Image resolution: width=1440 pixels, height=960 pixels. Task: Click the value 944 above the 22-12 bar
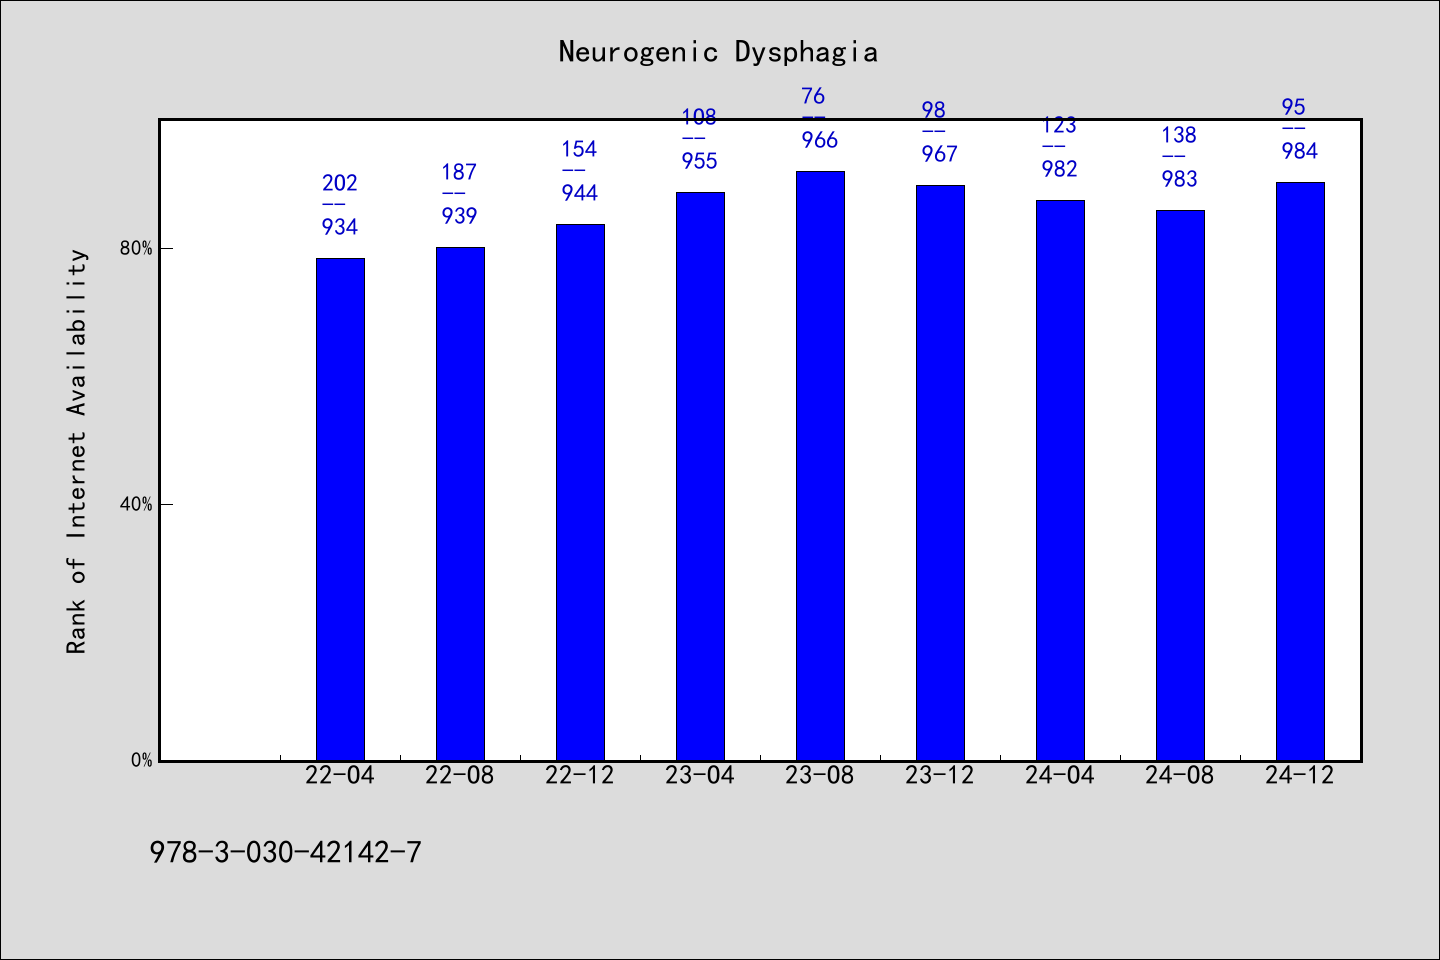pyautogui.click(x=580, y=193)
